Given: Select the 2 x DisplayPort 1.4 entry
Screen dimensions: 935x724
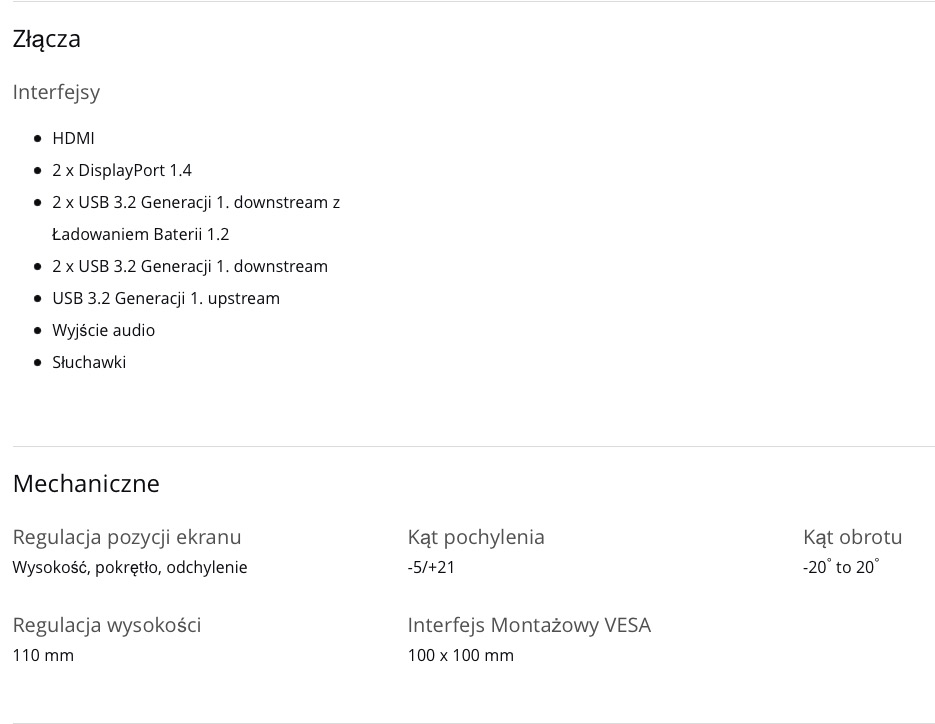Looking at the screenshot, I should point(122,171).
